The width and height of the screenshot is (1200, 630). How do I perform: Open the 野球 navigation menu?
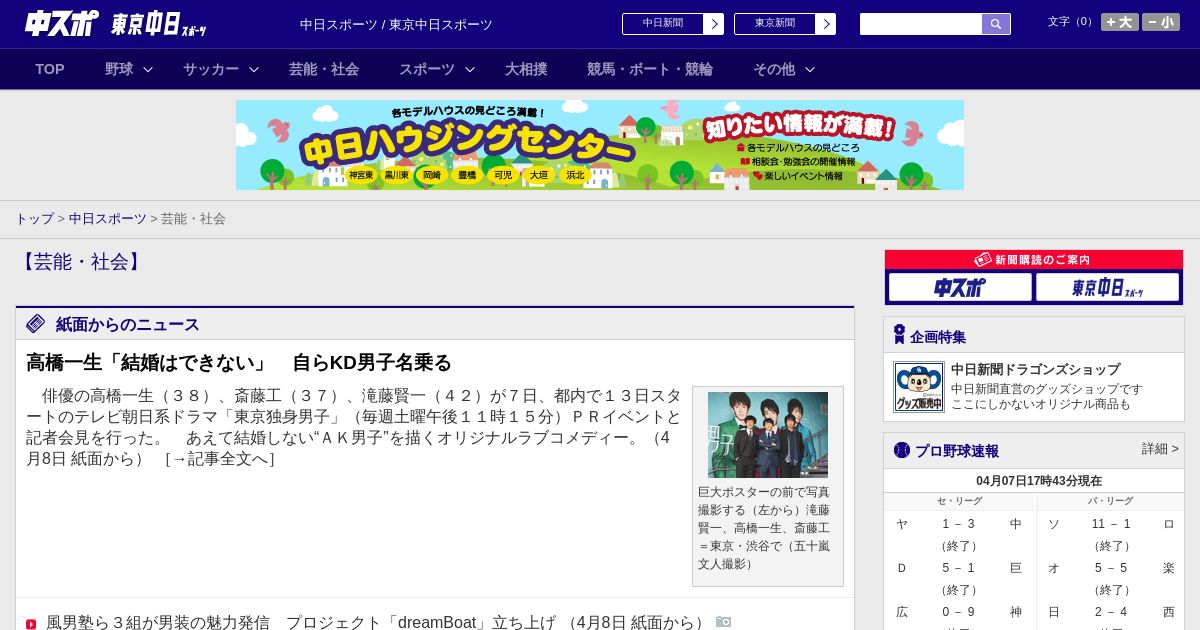point(119,69)
